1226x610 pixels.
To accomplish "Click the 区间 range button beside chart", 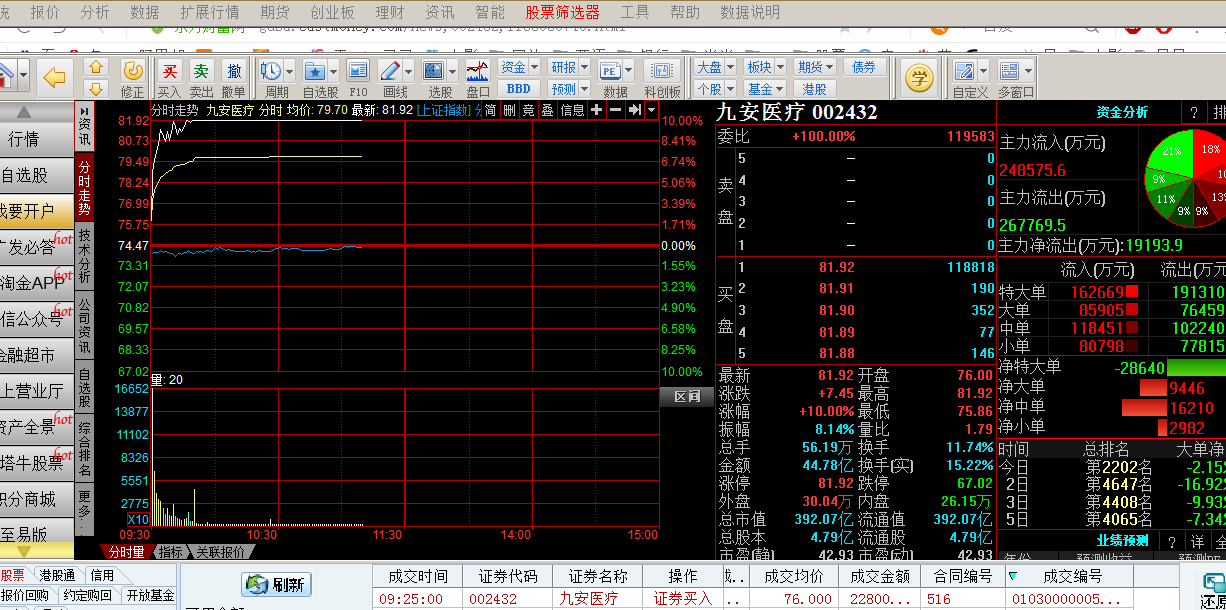I will coord(687,397).
